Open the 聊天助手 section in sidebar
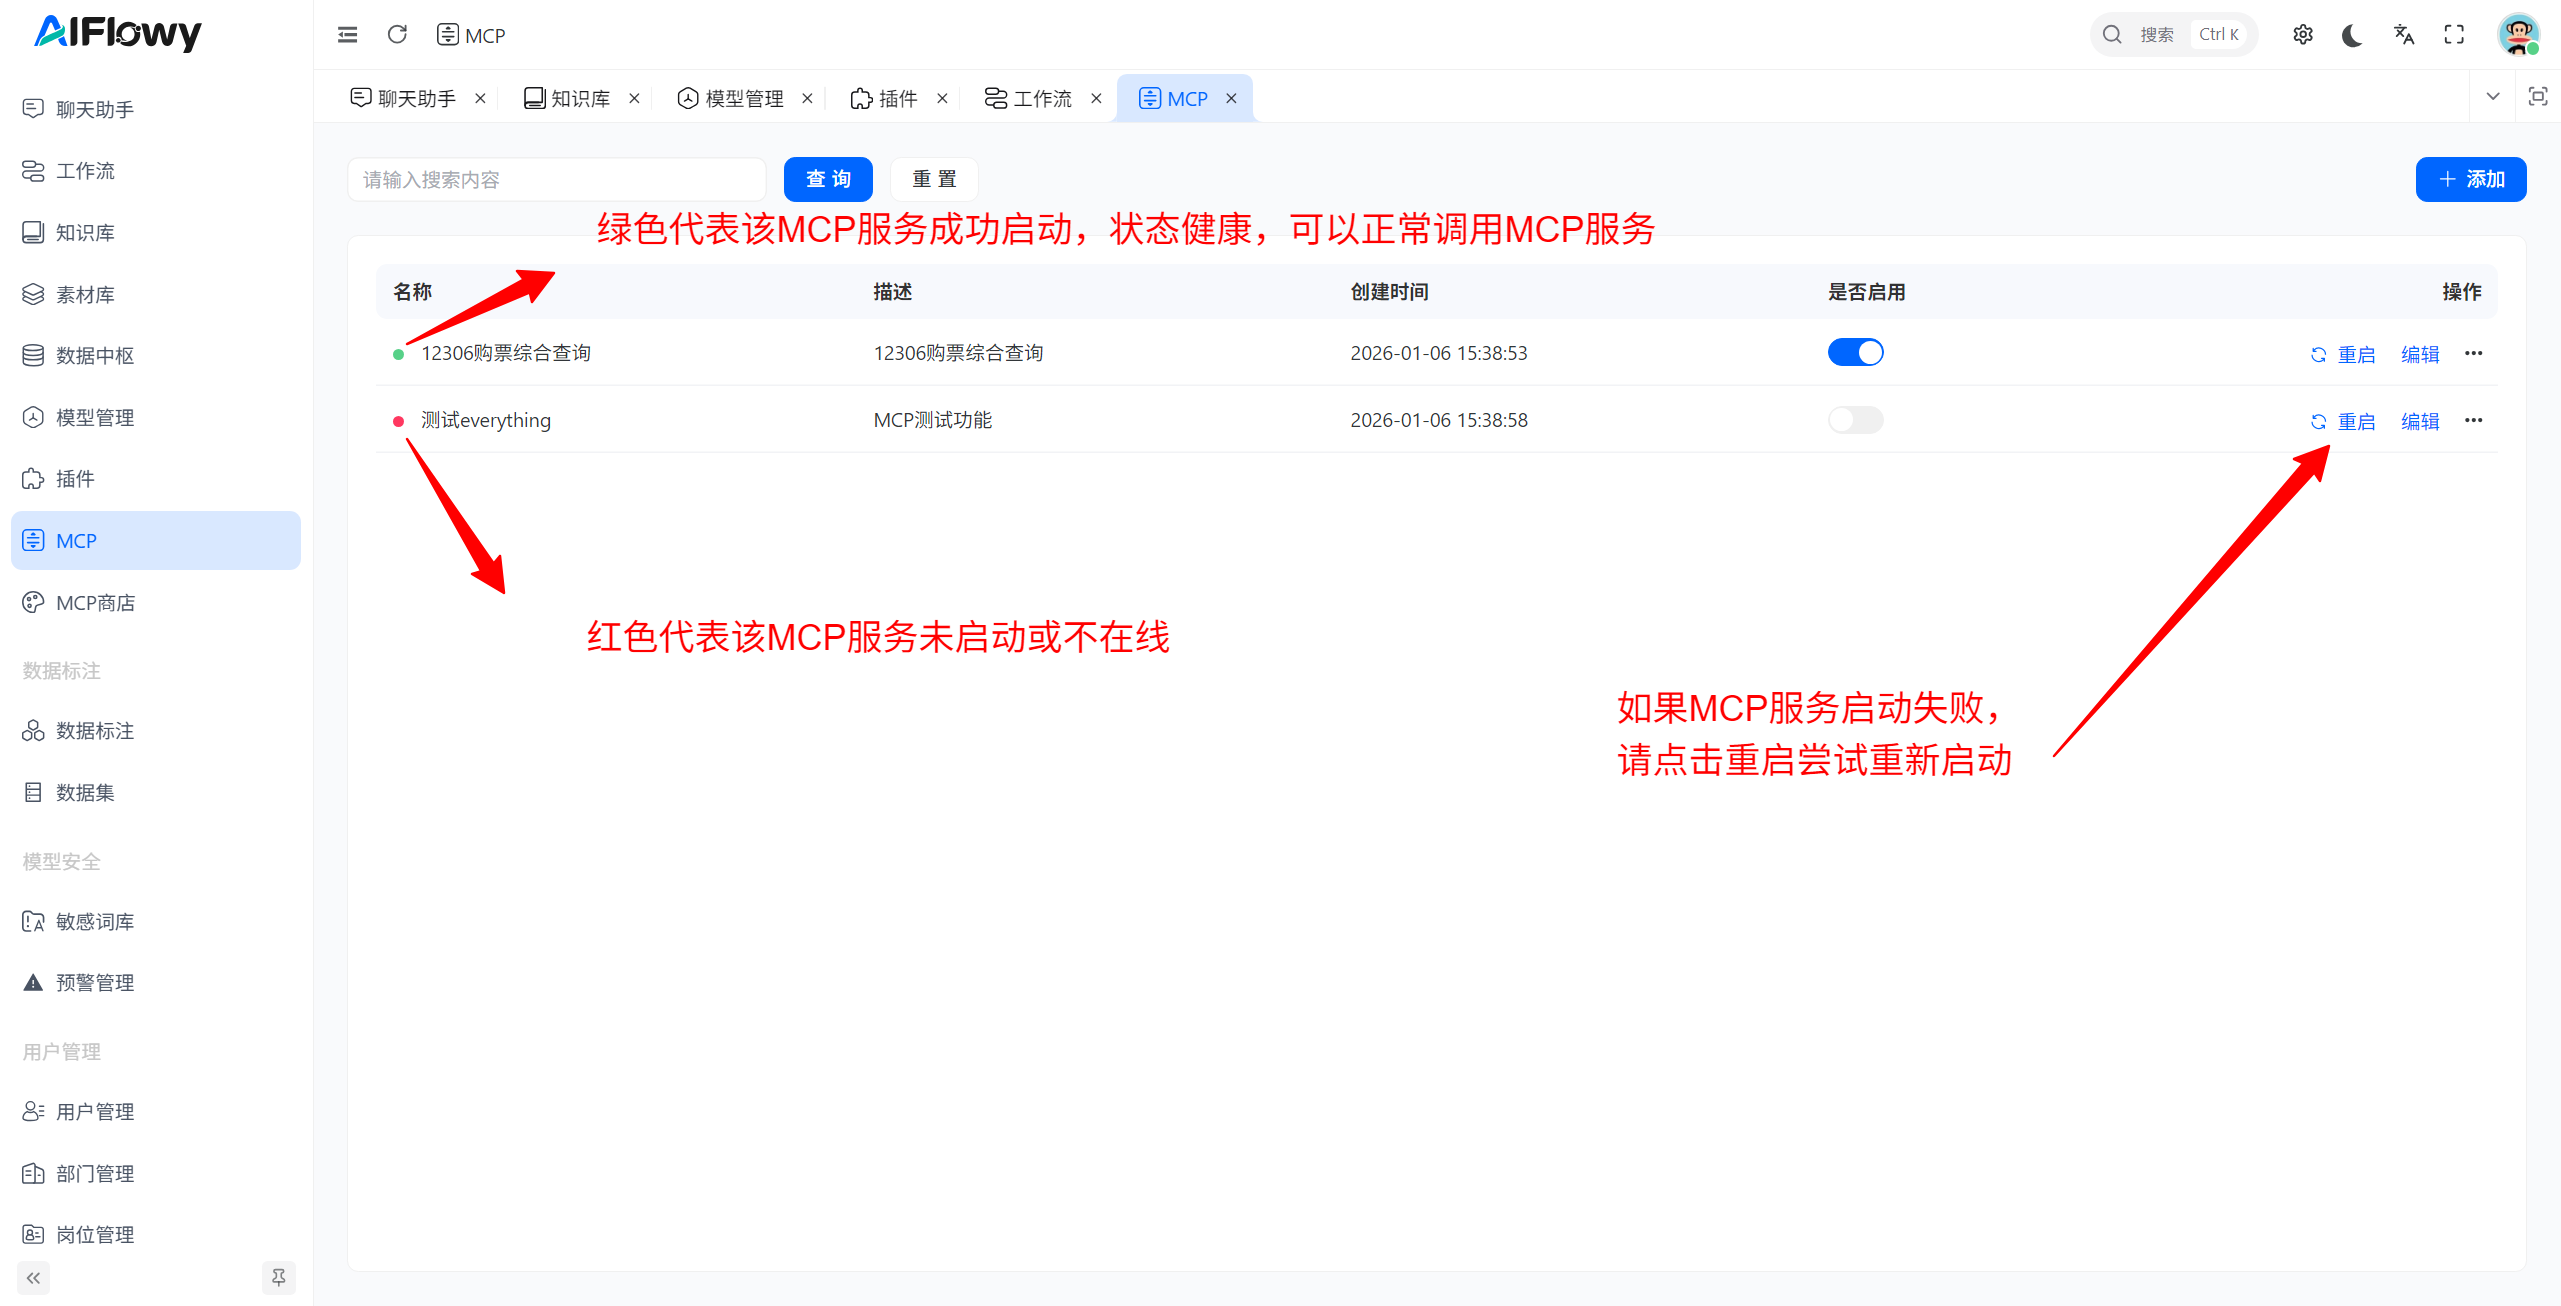The width and height of the screenshot is (2561, 1306). tap(94, 109)
